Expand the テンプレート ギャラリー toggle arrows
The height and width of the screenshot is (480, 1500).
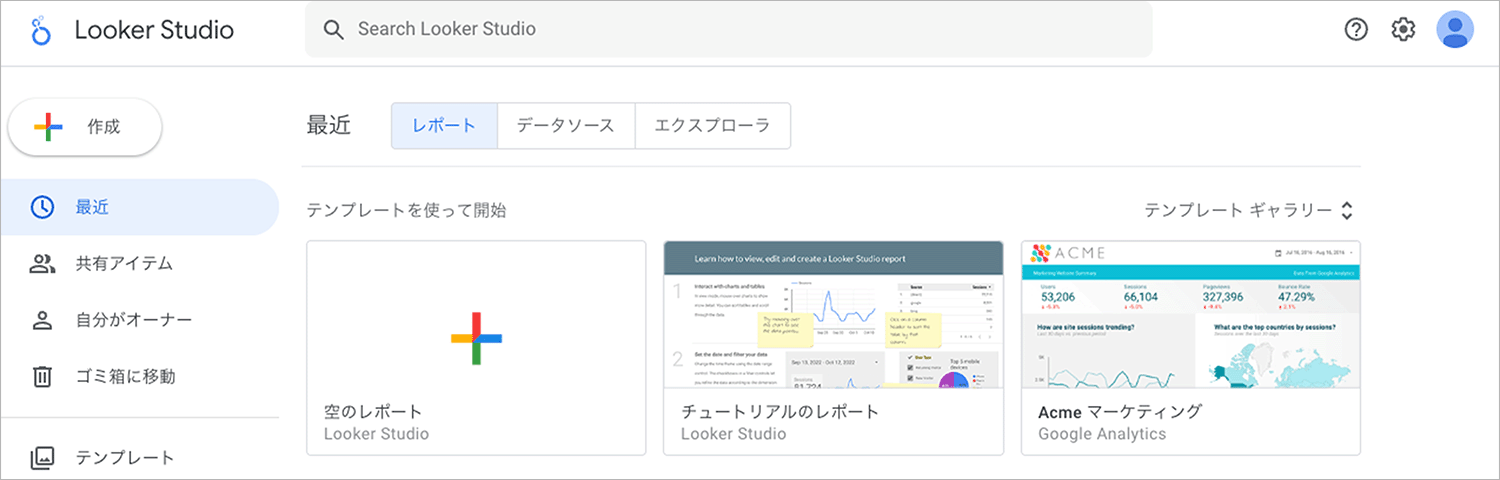(x=1347, y=211)
